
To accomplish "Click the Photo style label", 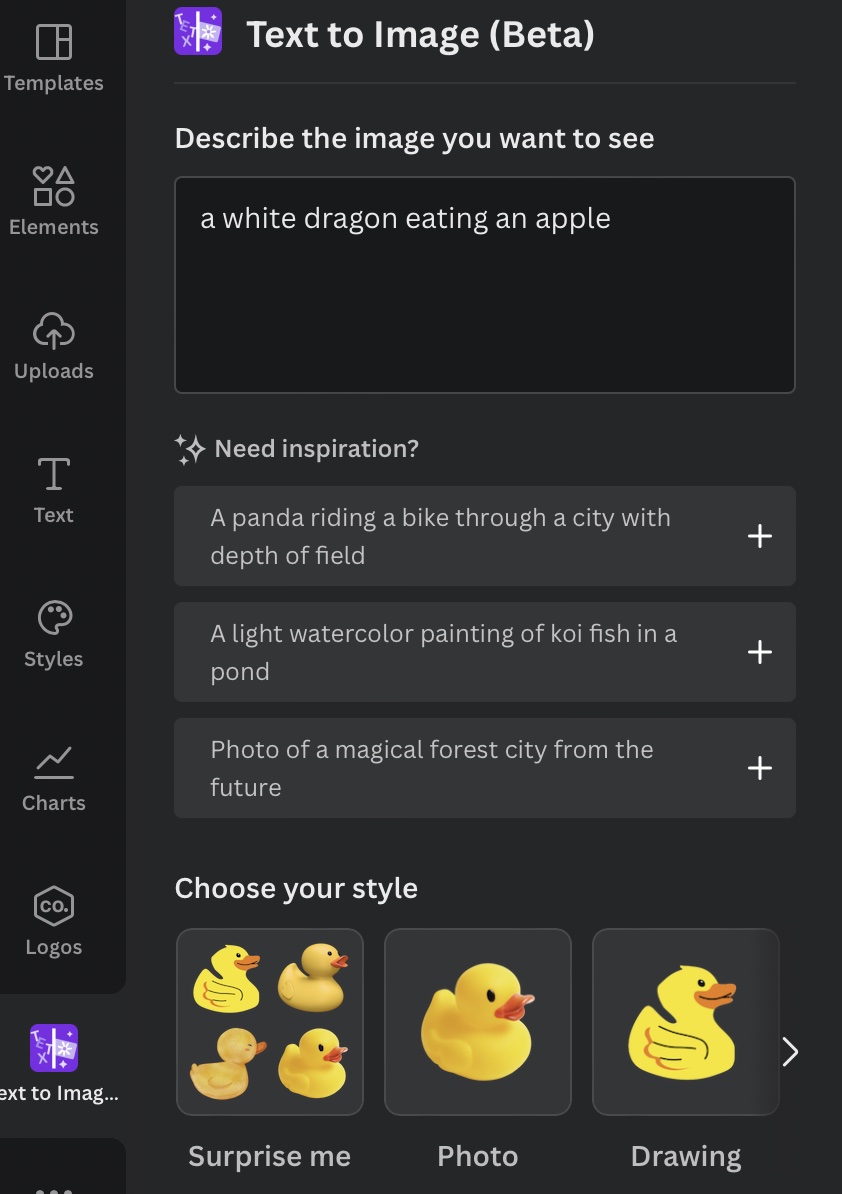I will pos(478,1157).
